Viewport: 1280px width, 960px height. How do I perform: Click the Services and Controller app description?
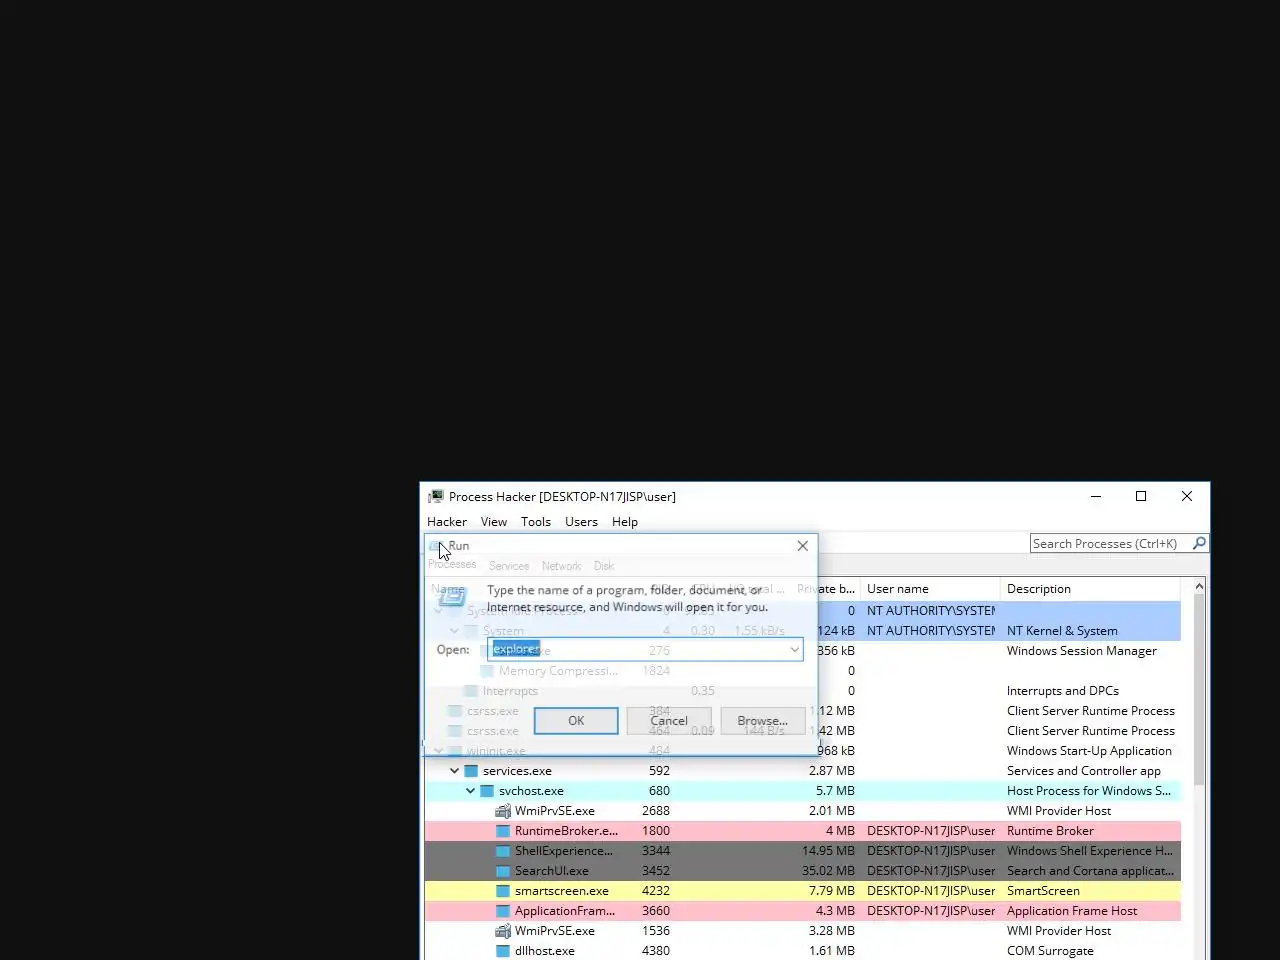[x=1084, y=771]
